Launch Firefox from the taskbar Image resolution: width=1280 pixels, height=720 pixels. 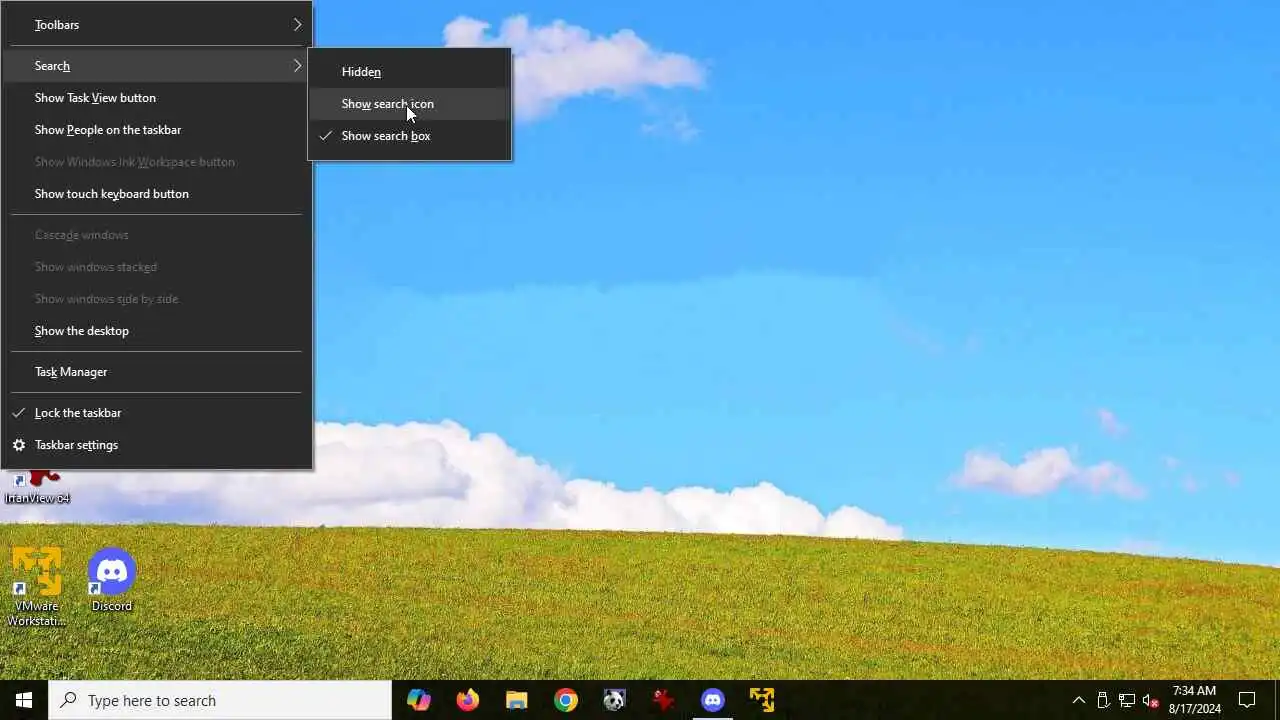468,700
